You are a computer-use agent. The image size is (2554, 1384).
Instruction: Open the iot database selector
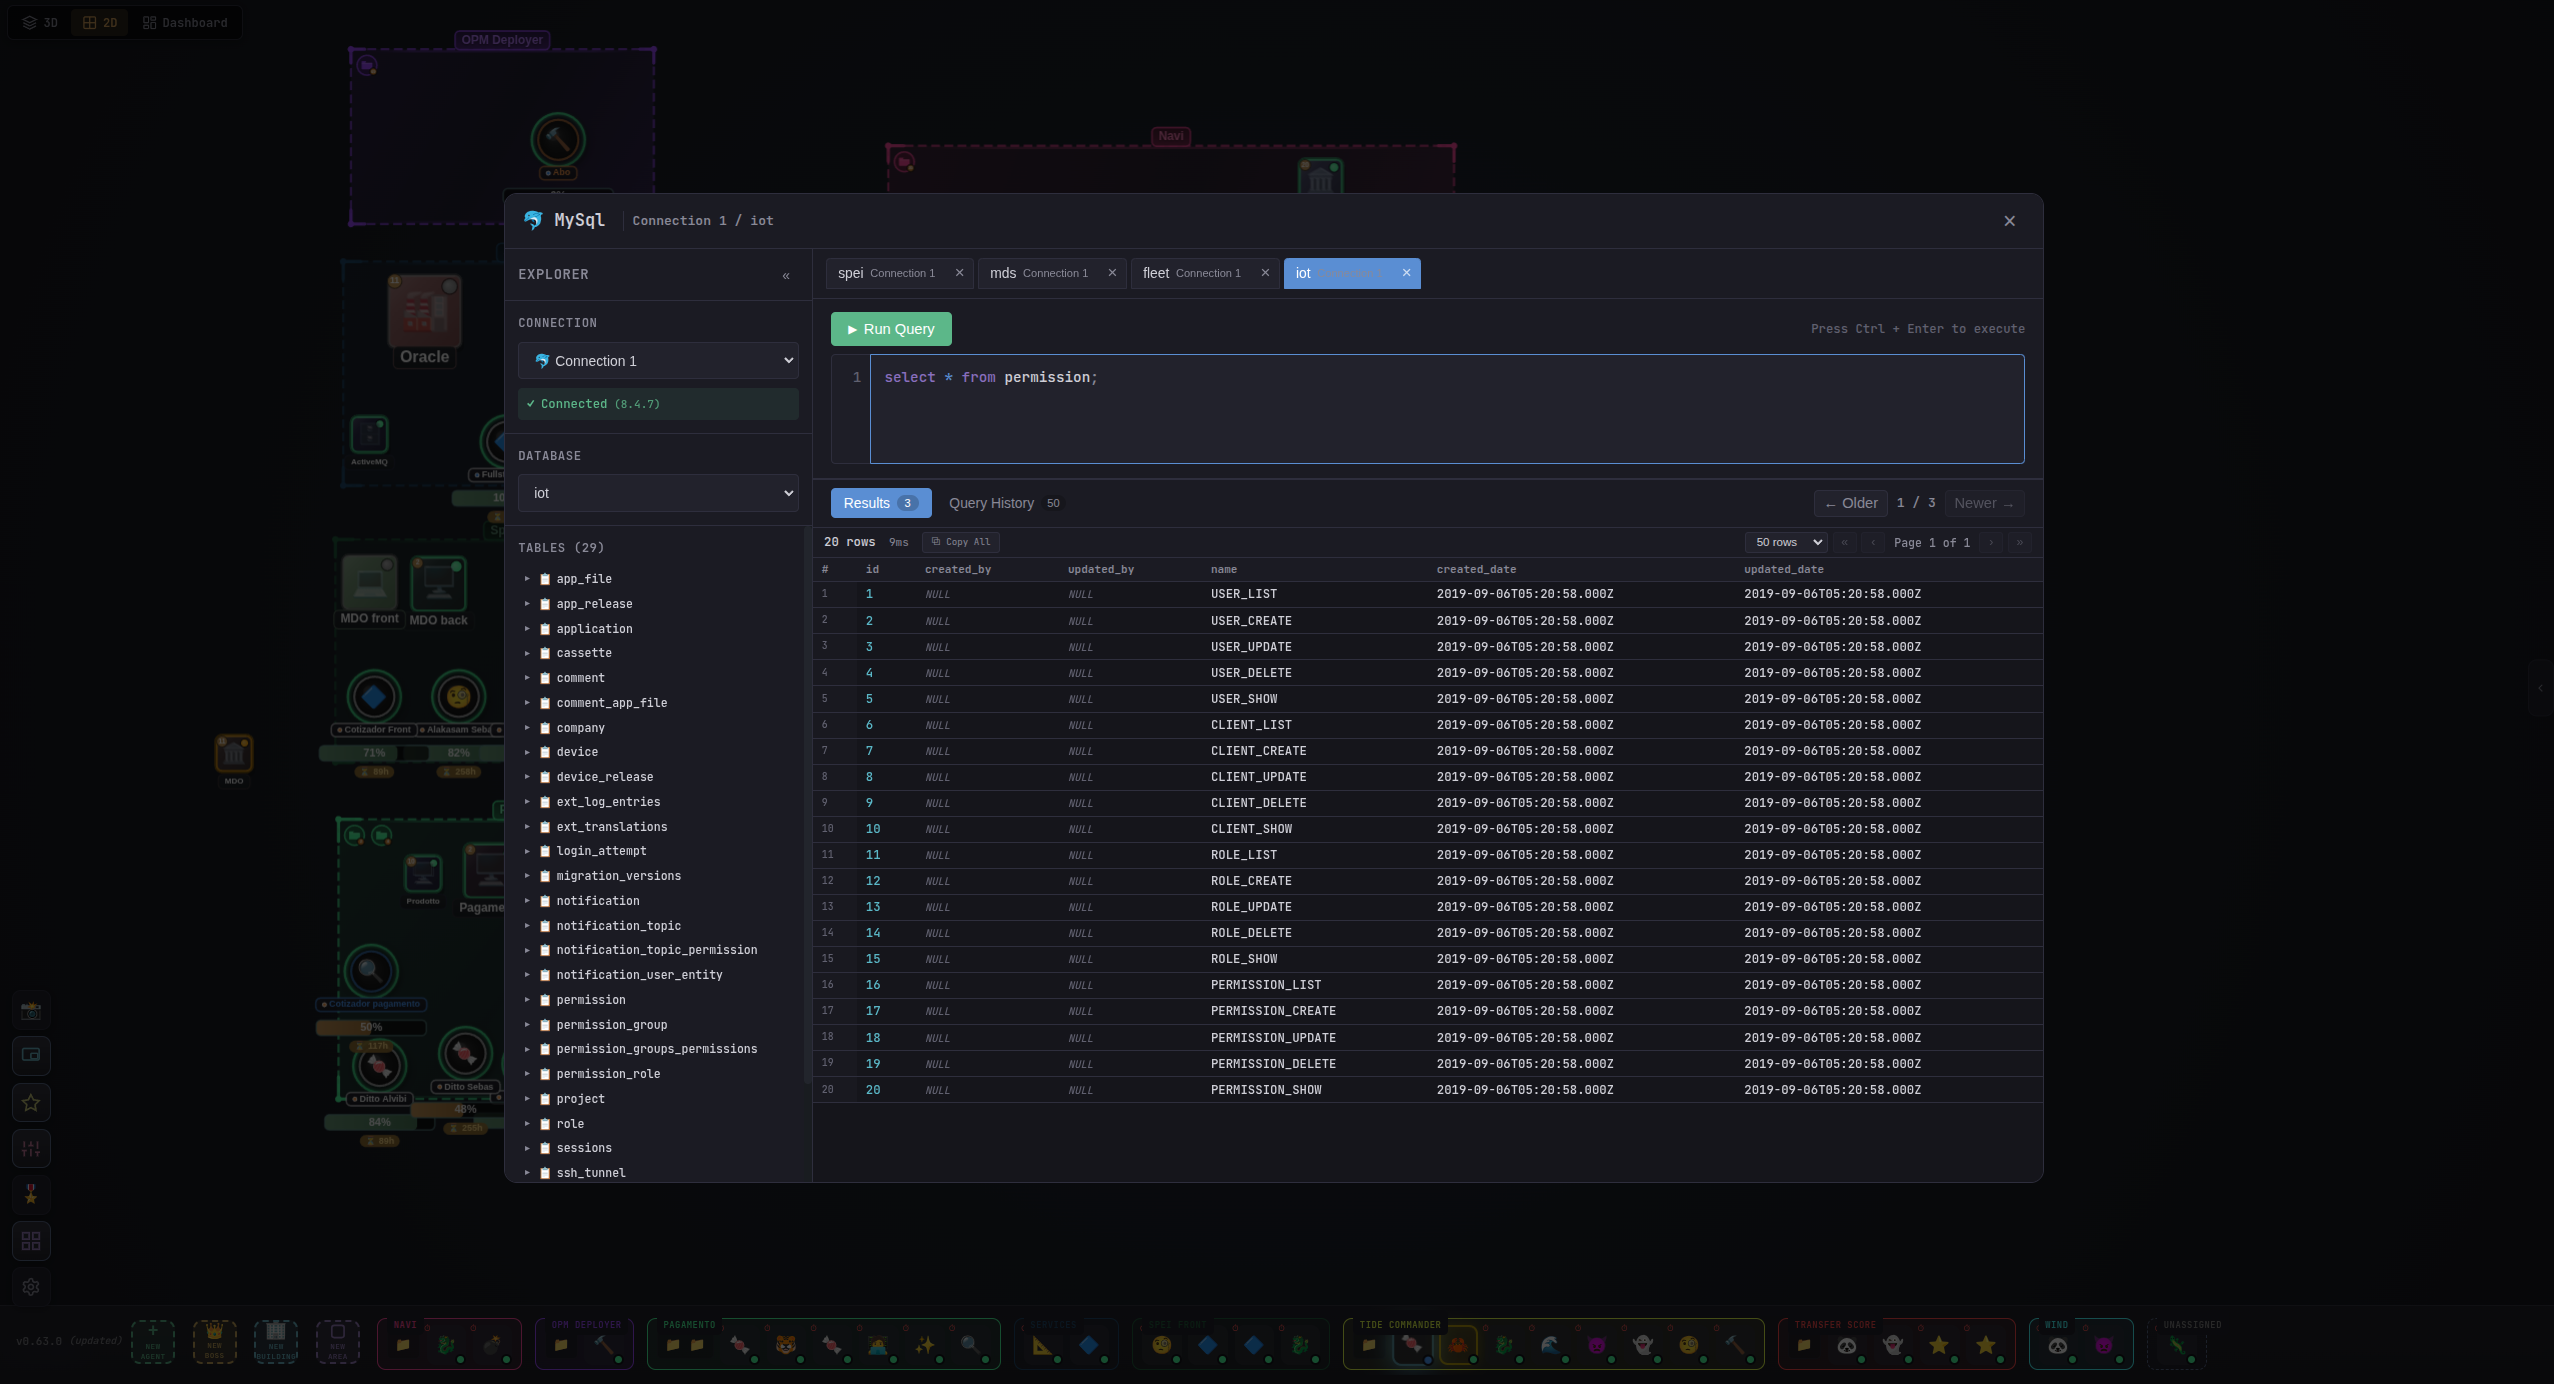coord(657,493)
